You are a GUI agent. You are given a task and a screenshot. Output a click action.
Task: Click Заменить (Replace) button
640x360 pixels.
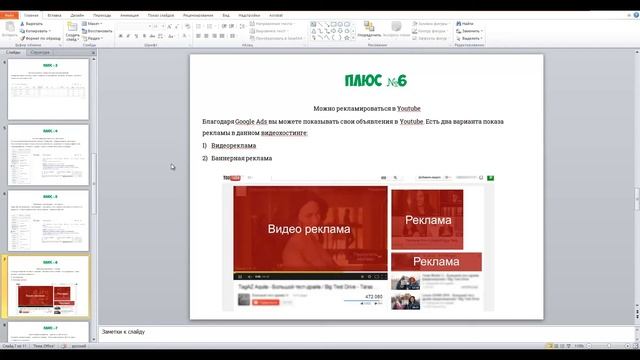[469, 31]
